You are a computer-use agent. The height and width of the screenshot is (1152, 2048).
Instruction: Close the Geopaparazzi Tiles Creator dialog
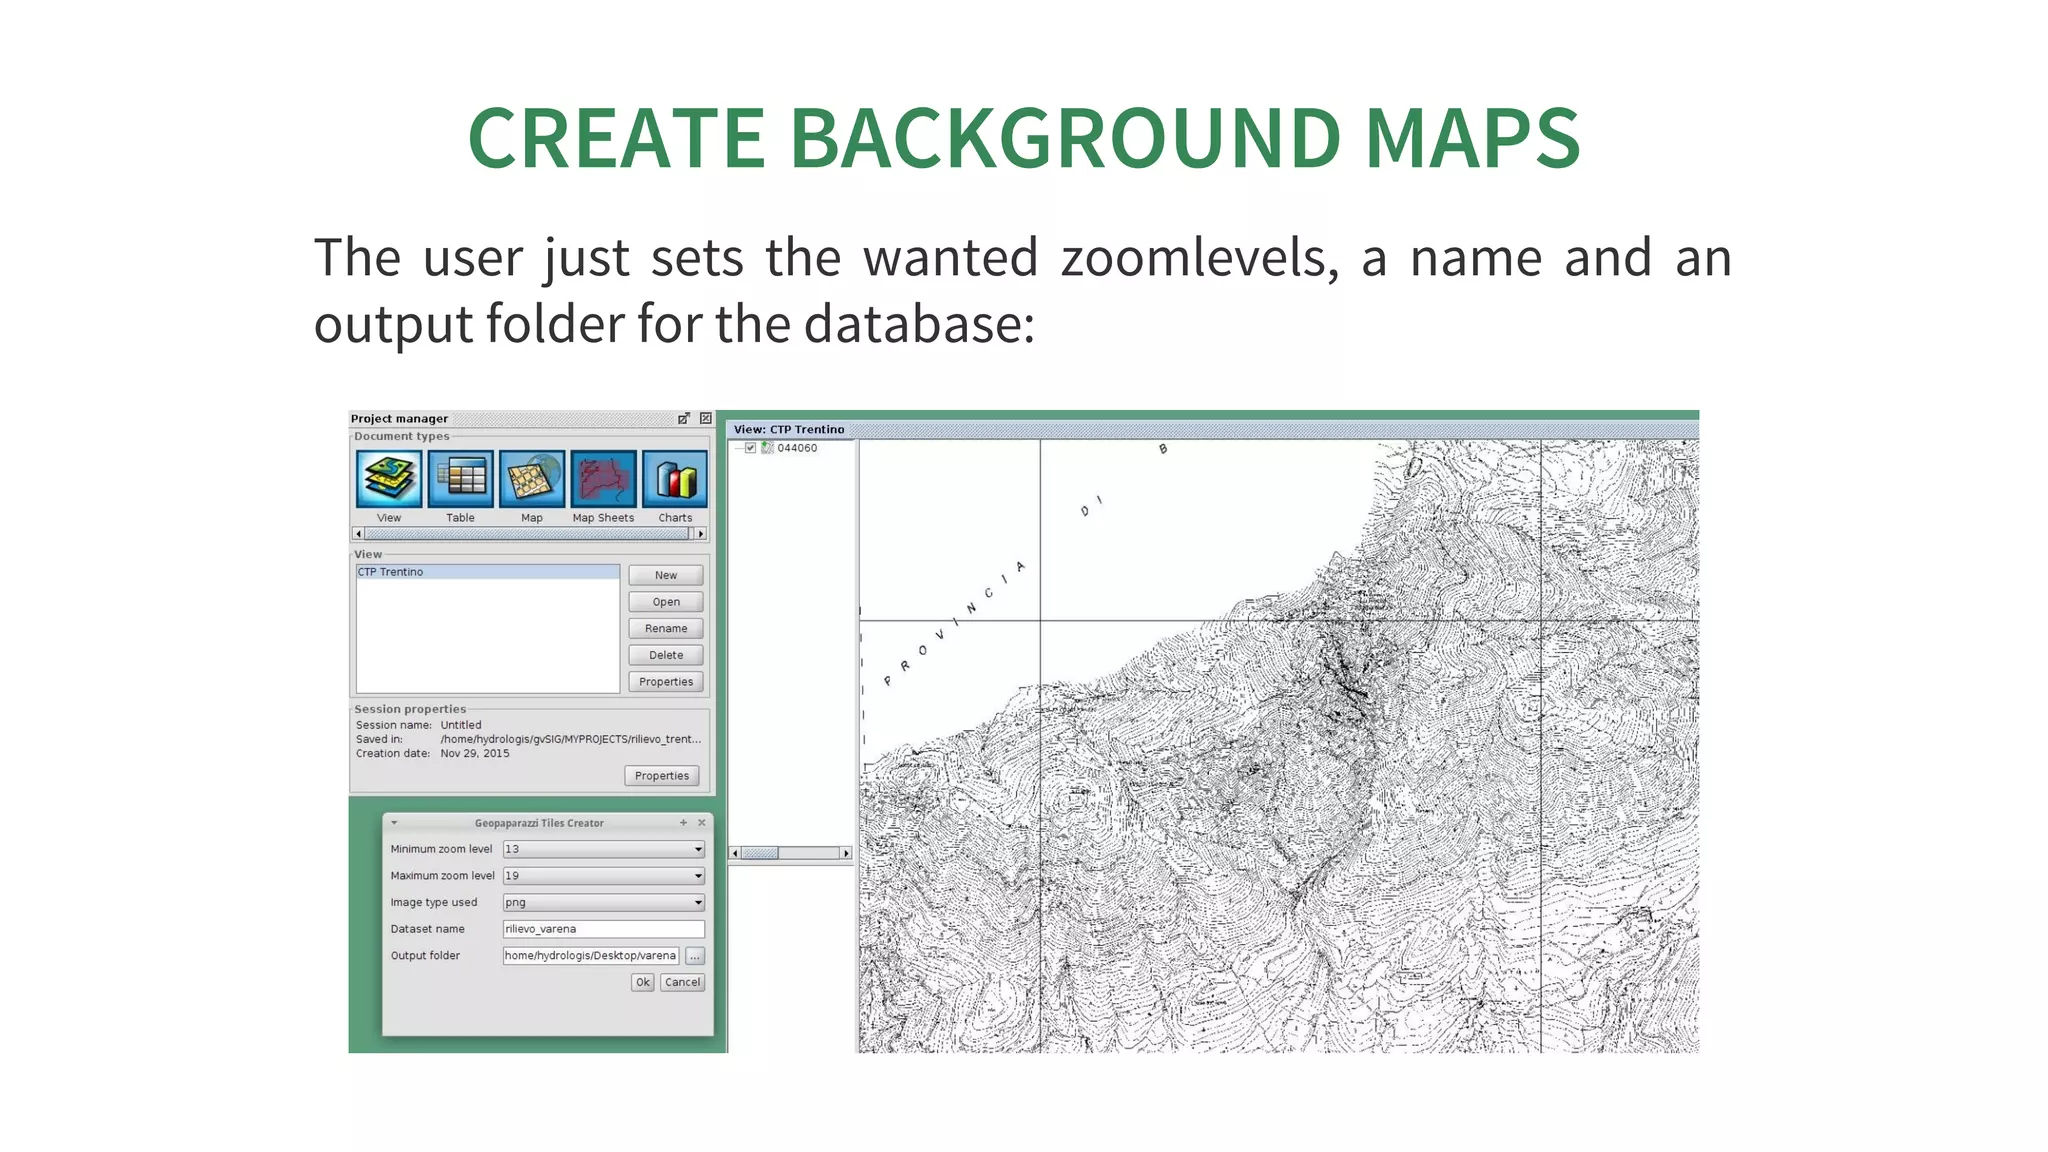coord(702,823)
